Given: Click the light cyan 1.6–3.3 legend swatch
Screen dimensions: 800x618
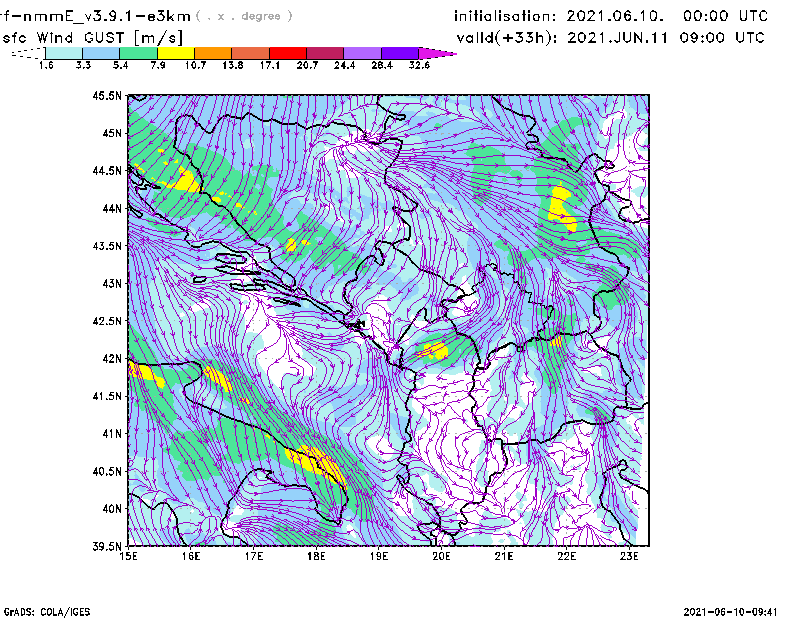Looking at the screenshot, I should (64, 53).
